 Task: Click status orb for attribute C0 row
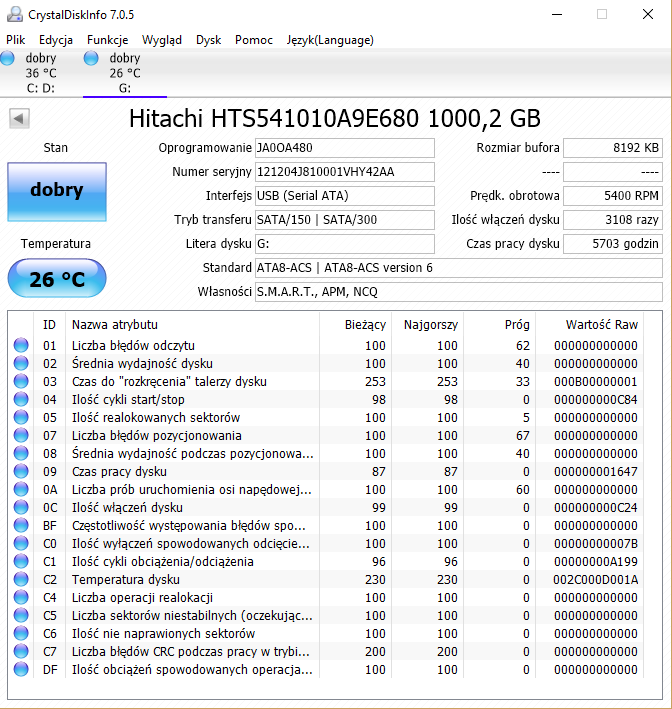(x=21, y=544)
